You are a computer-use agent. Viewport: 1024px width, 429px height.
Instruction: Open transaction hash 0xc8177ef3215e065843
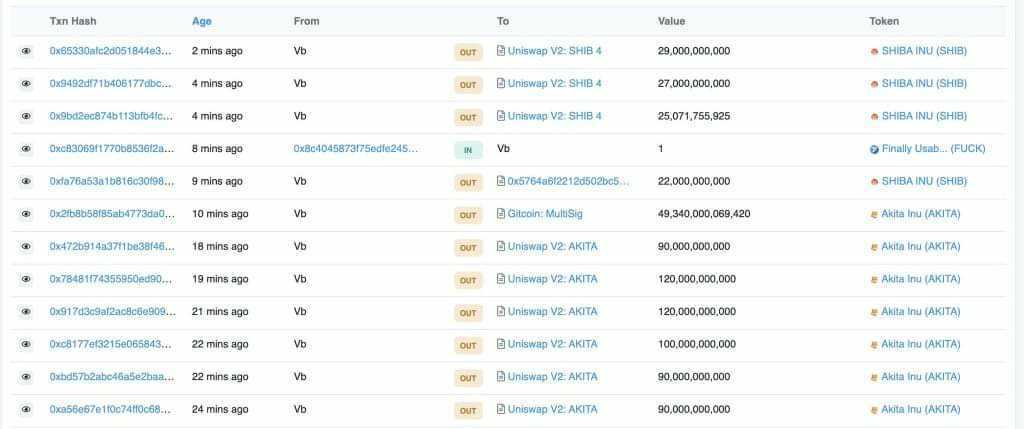(111, 344)
